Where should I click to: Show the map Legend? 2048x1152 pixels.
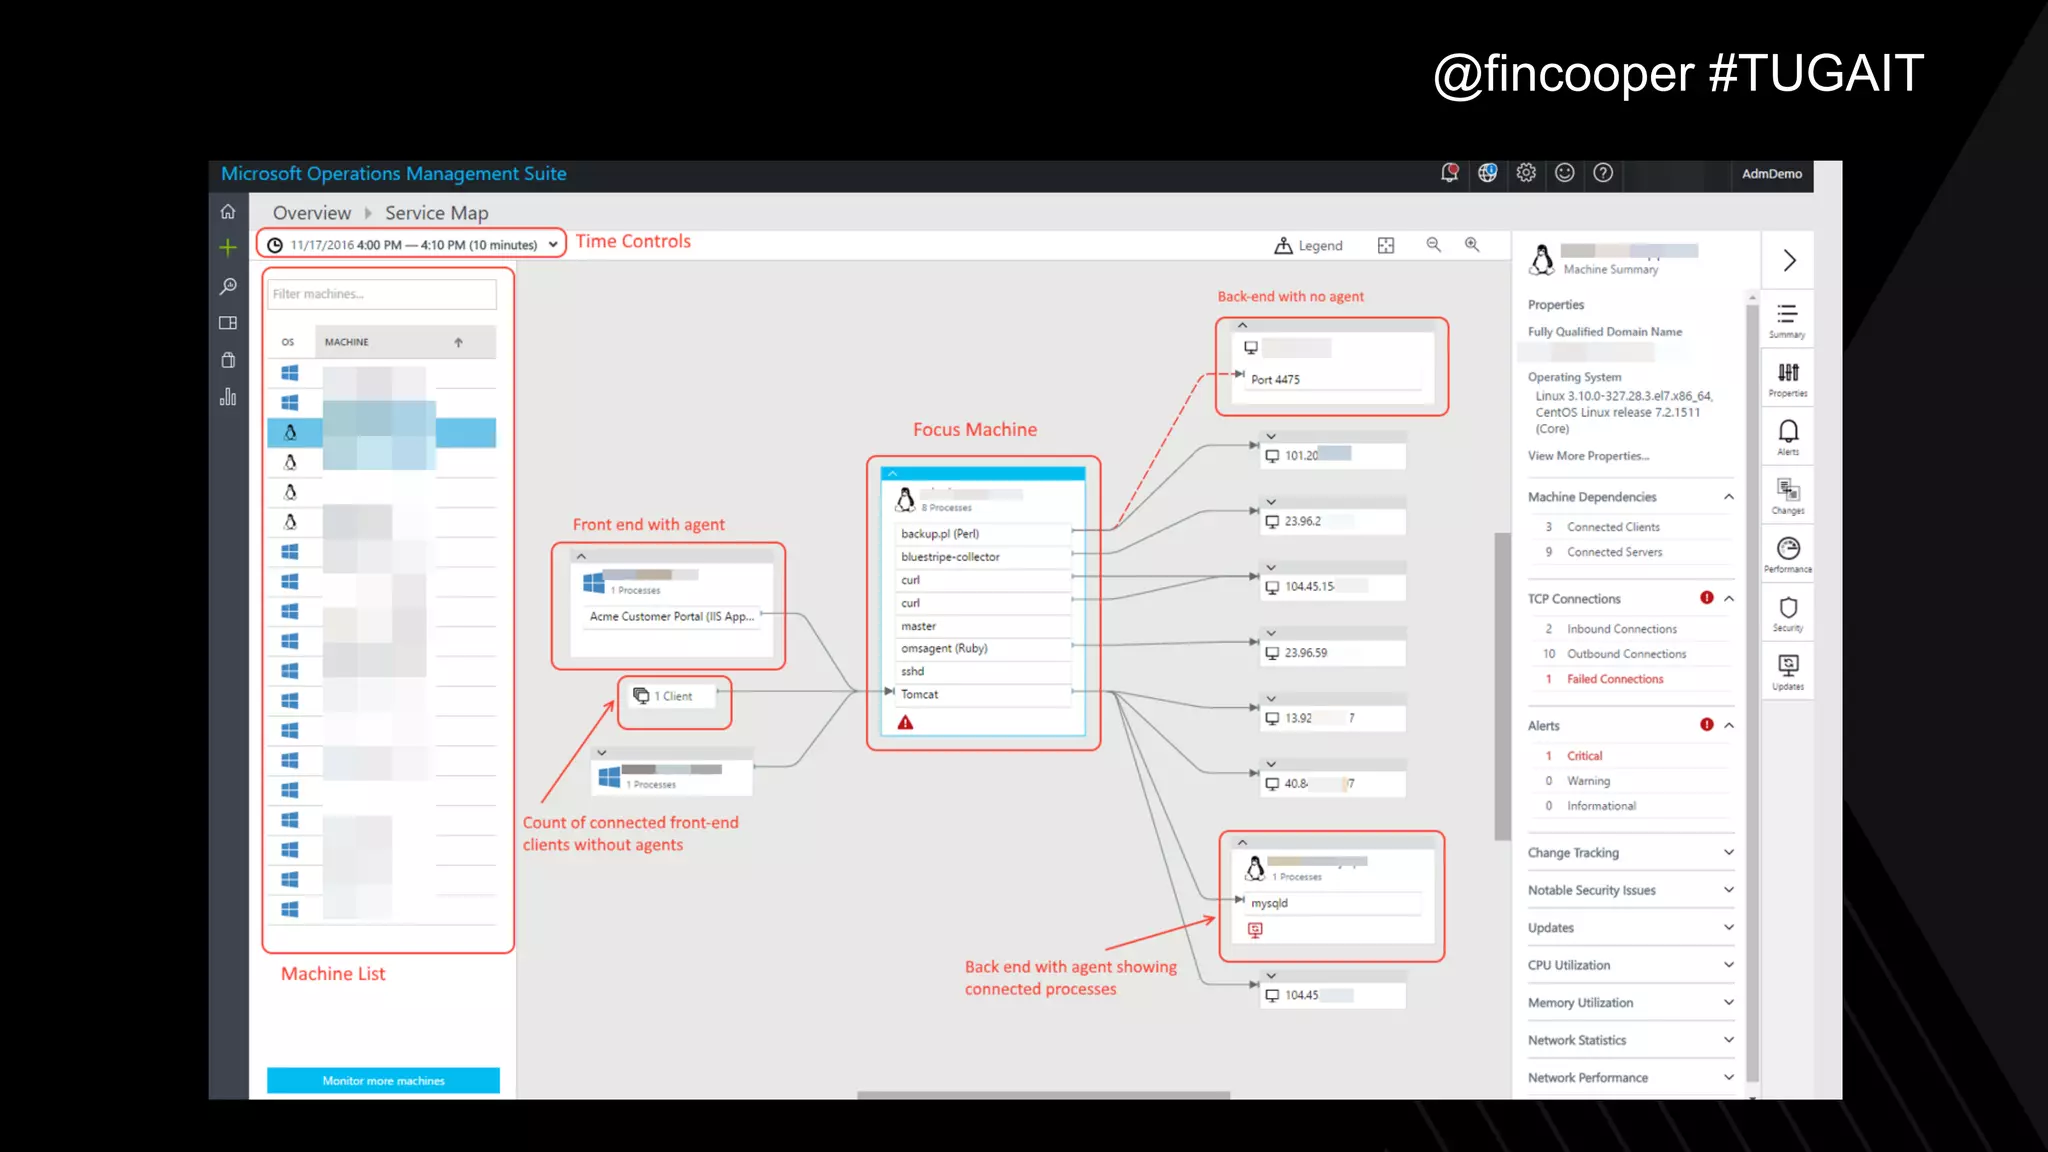coord(1308,246)
